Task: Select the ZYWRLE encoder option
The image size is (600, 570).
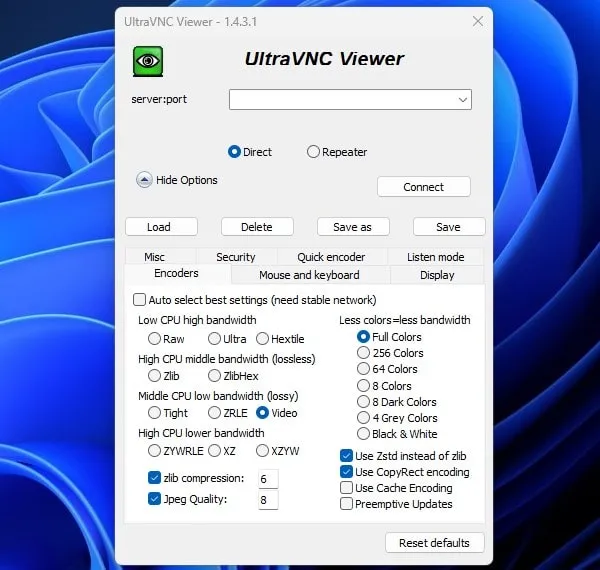Action: tap(154, 451)
